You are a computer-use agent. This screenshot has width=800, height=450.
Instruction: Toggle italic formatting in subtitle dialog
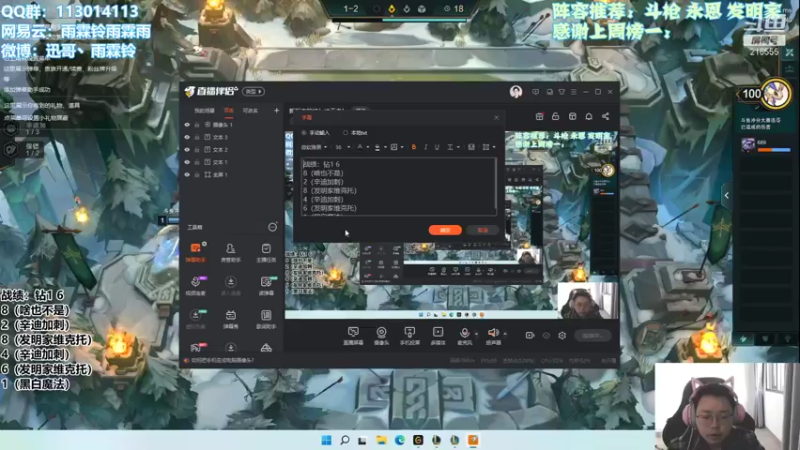click(x=426, y=147)
